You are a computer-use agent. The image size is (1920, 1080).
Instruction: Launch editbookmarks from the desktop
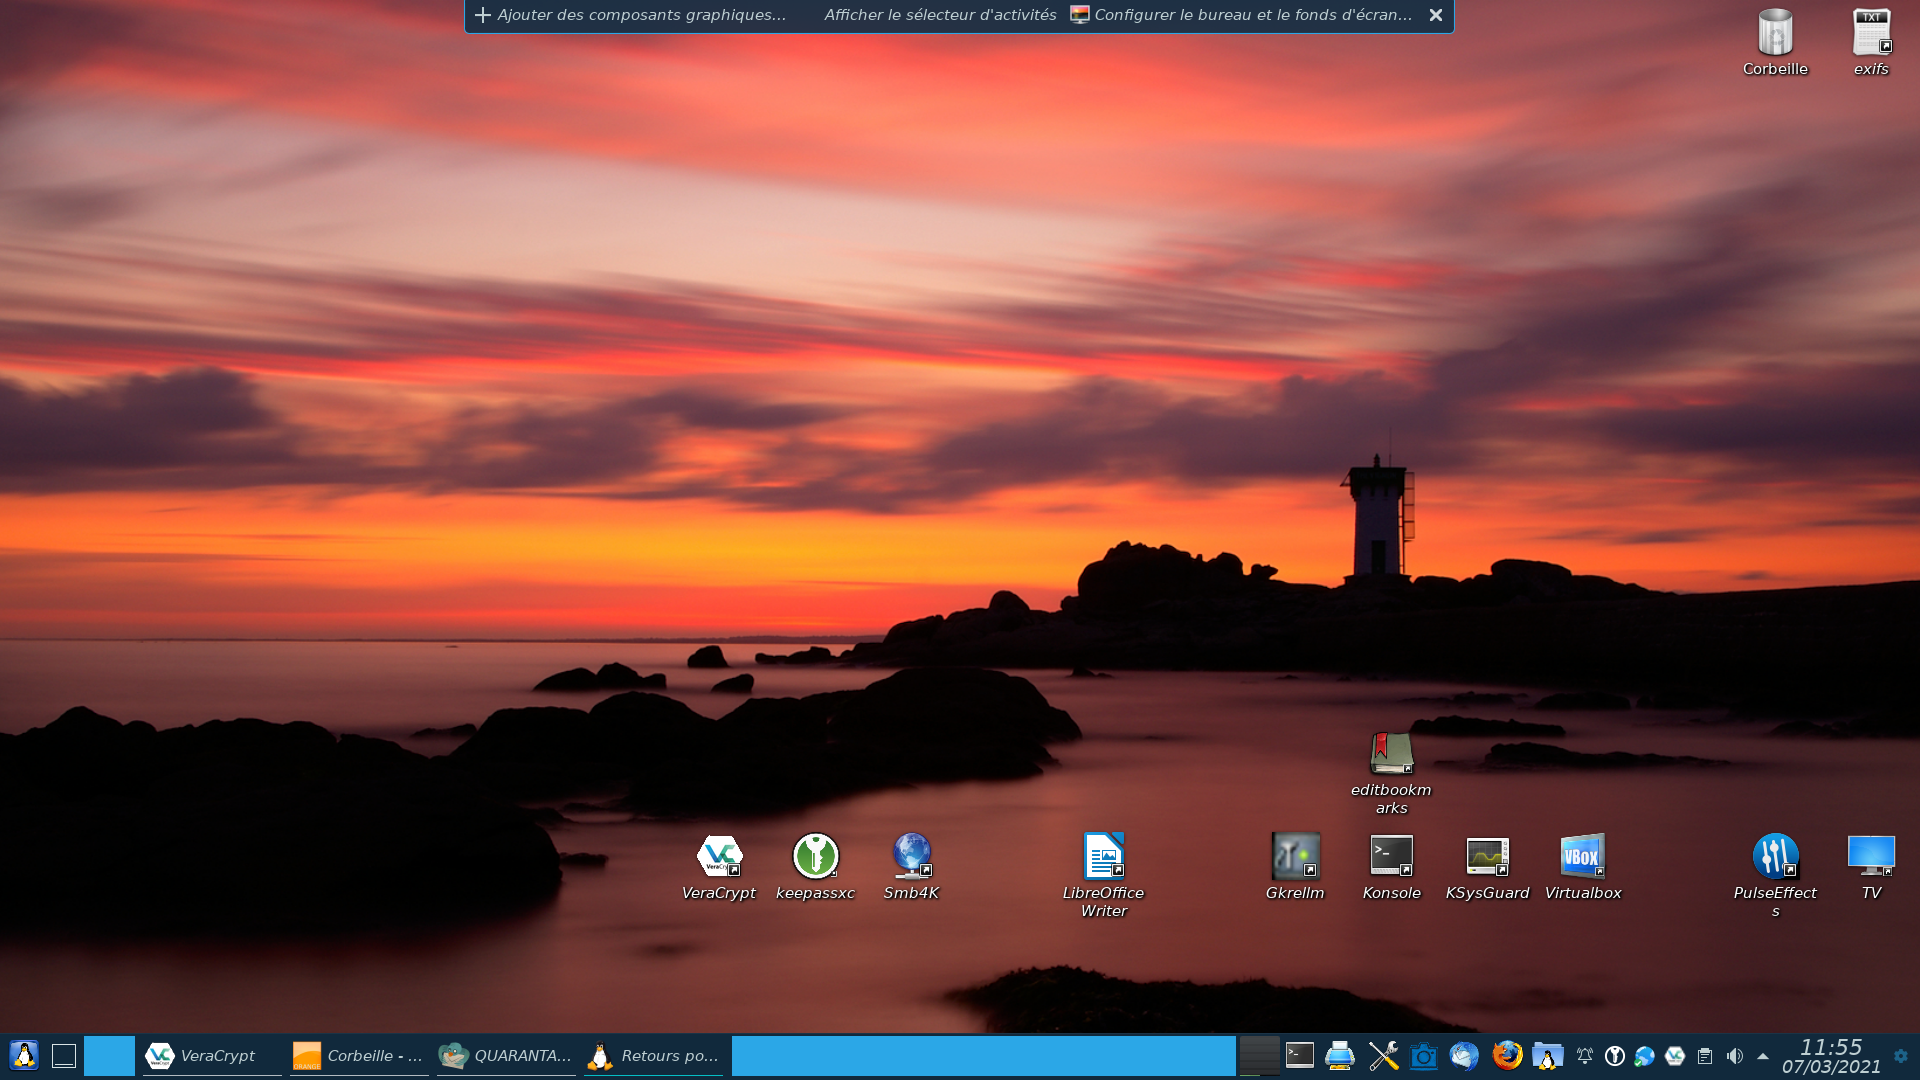1391,772
